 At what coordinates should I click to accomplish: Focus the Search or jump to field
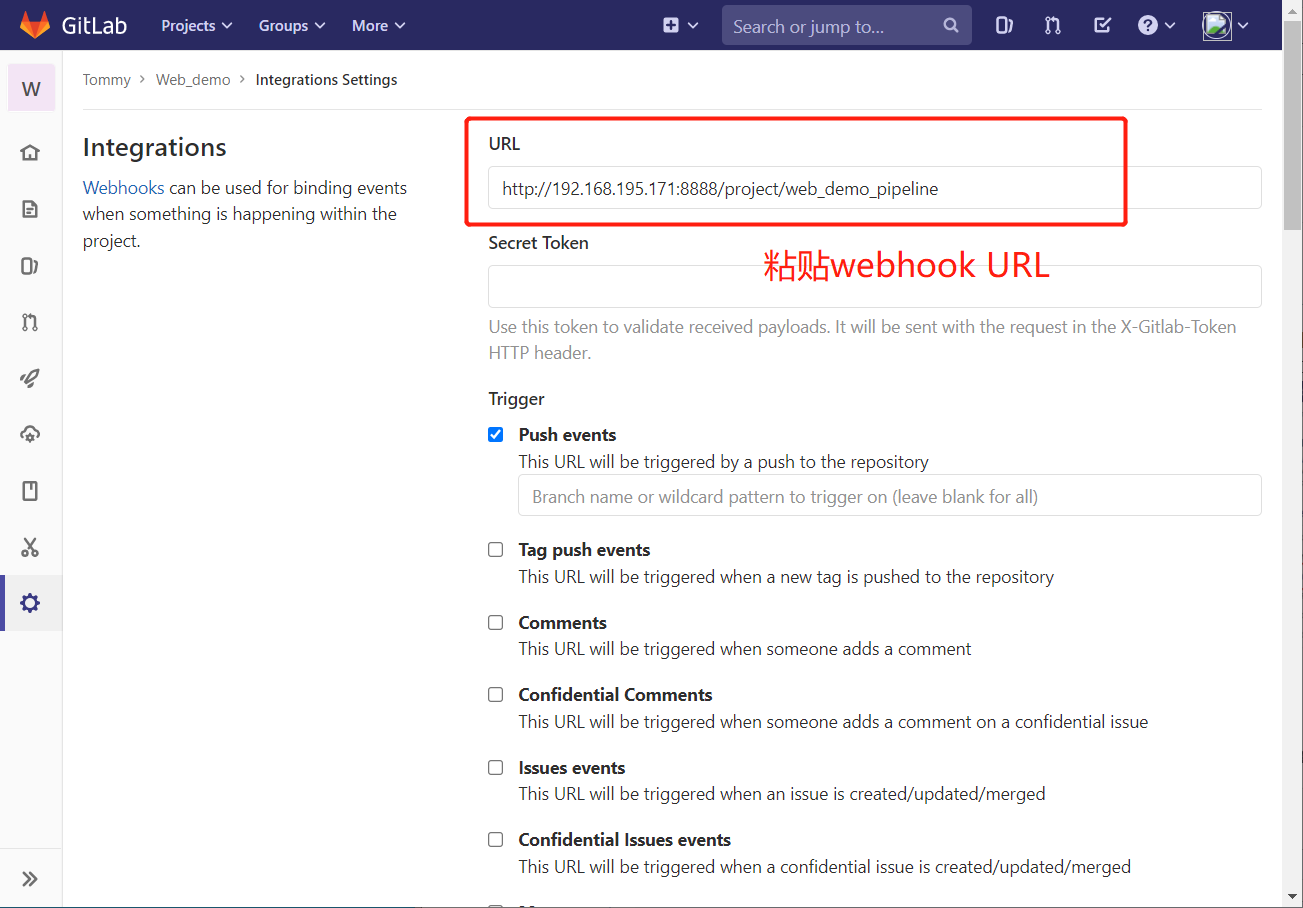tap(846, 26)
